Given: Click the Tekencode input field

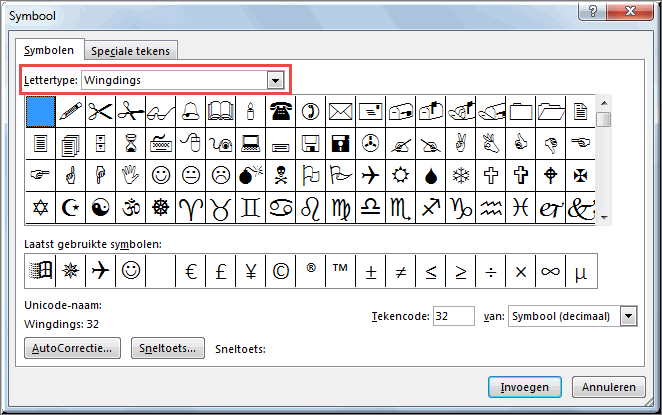Looking at the screenshot, I should pos(454,316).
